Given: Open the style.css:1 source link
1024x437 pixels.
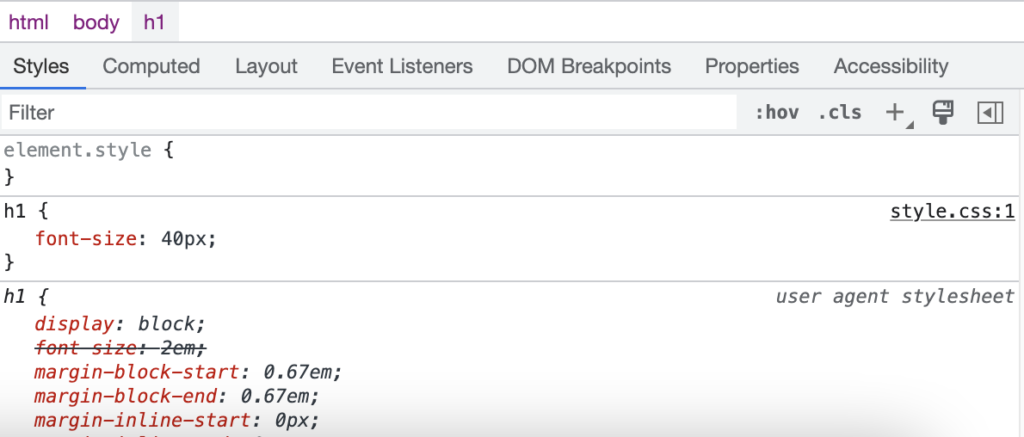Looking at the screenshot, I should pos(952,211).
